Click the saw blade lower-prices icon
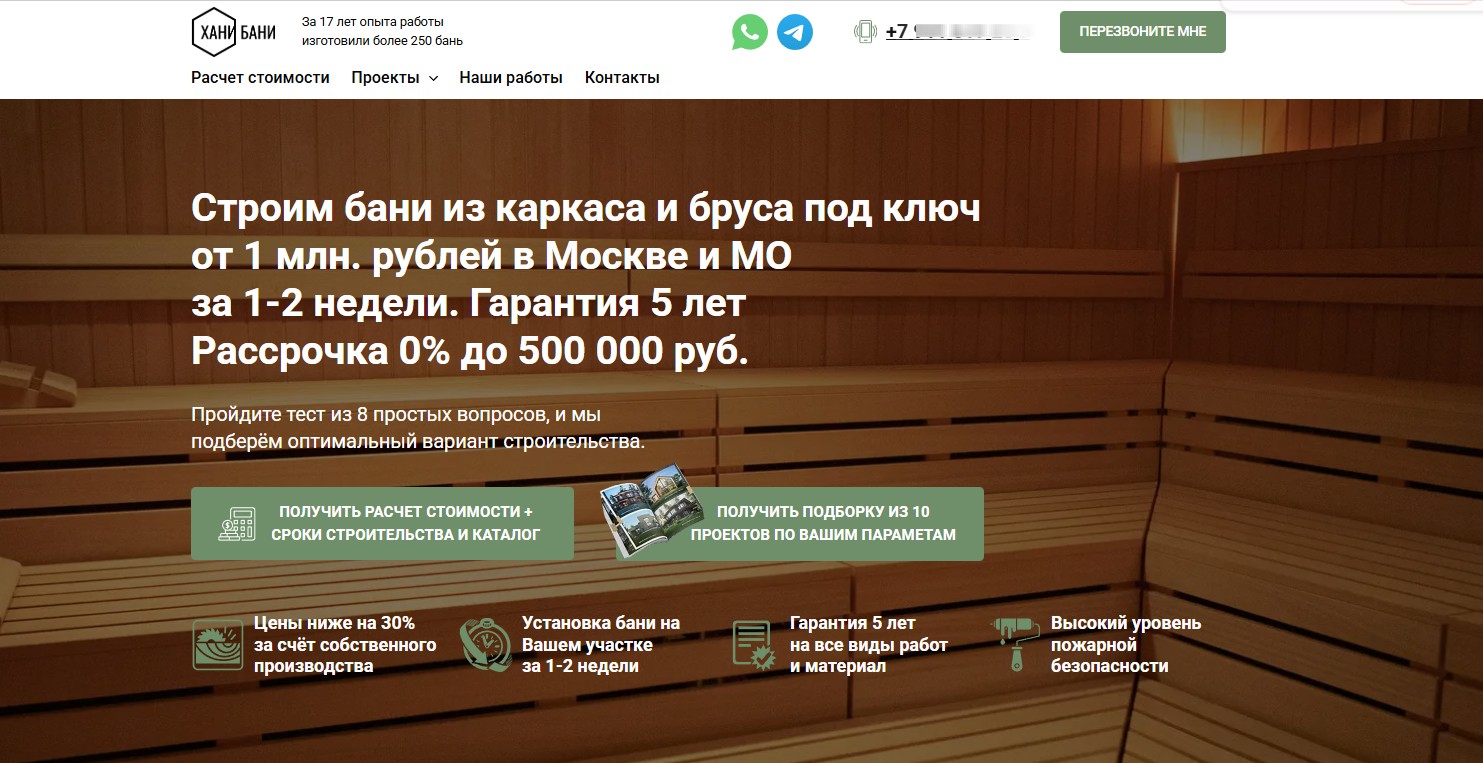 click(217, 644)
